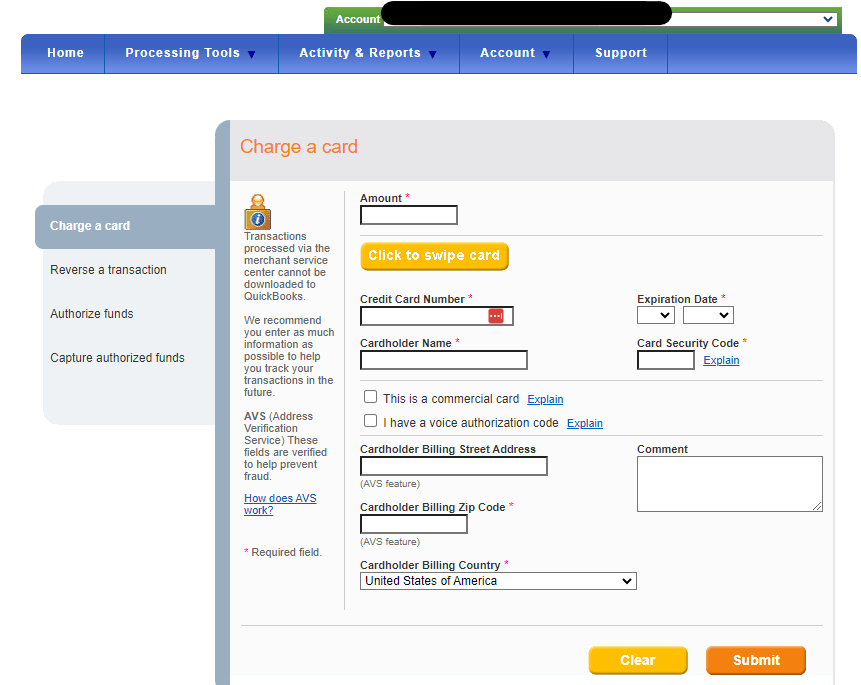Enable "I have a voice authorization code"
This screenshot has height=685, width=861.
pyautogui.click(x=370, y=420)
